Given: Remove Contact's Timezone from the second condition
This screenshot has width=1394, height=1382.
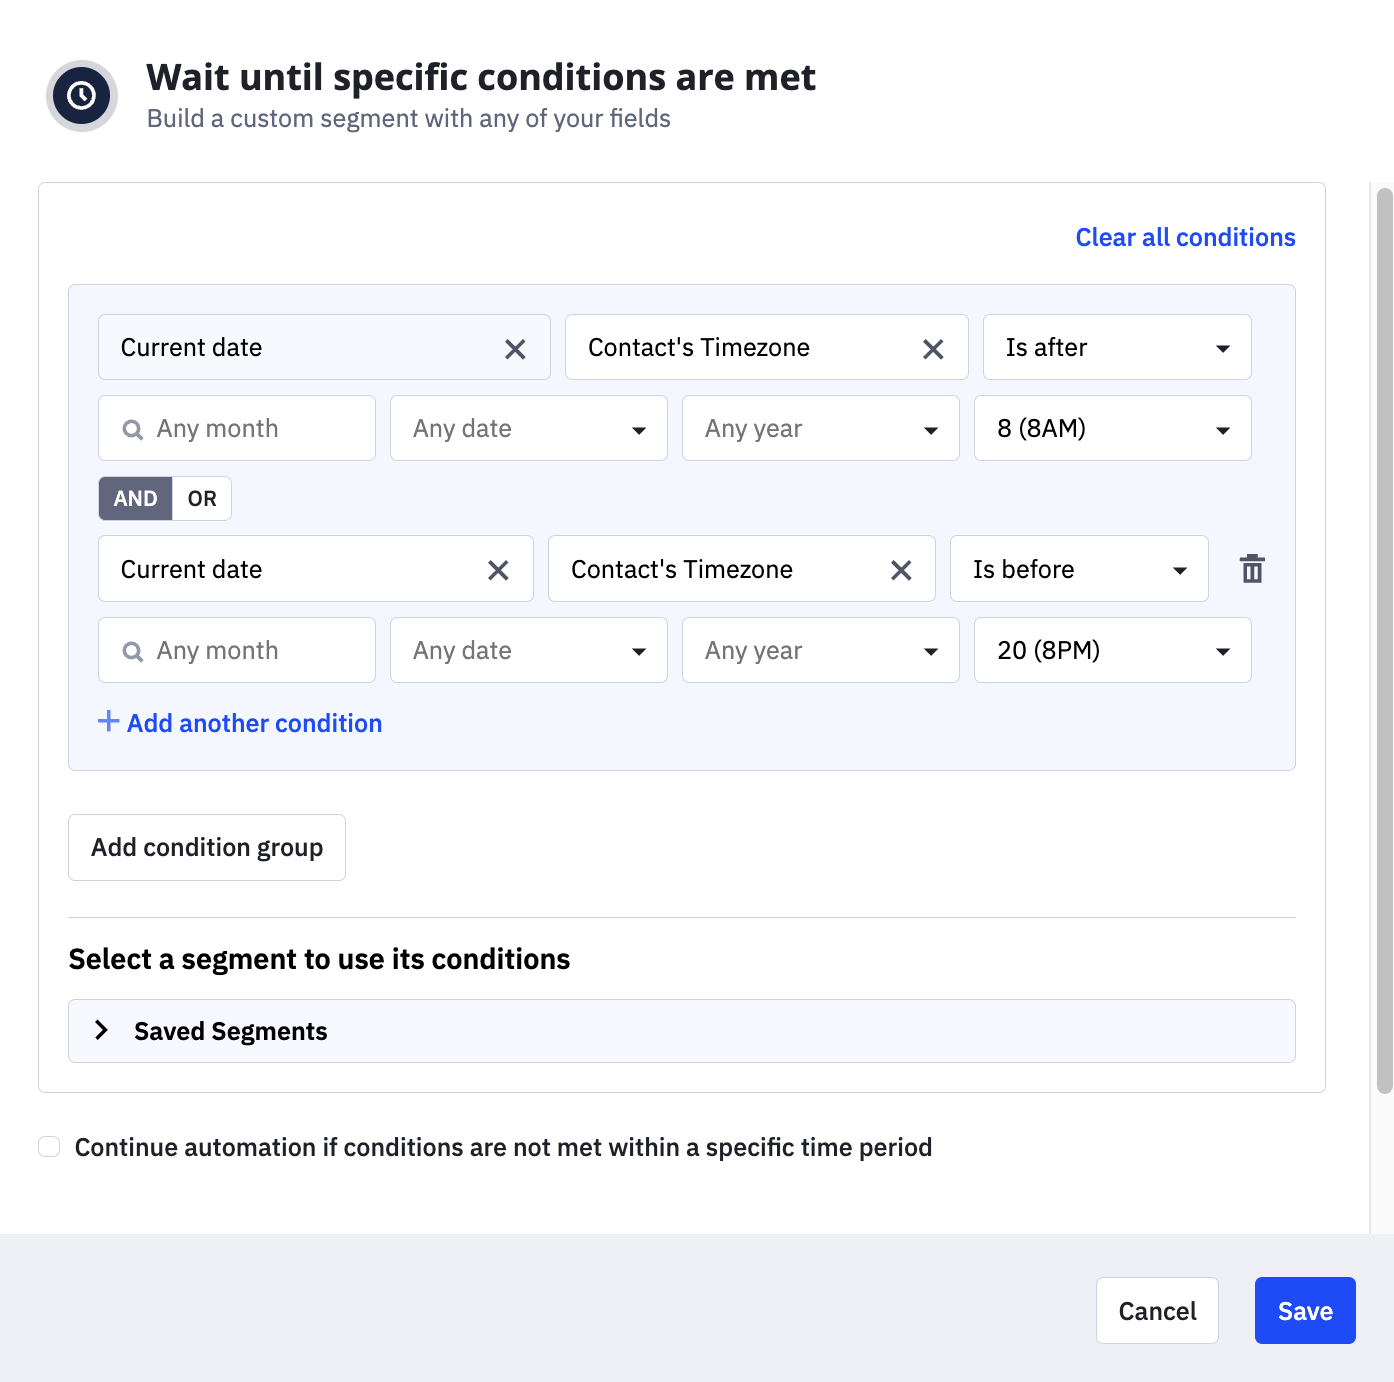Looking at the screenshot, I should pyautogui.click(x=901, y=570).
